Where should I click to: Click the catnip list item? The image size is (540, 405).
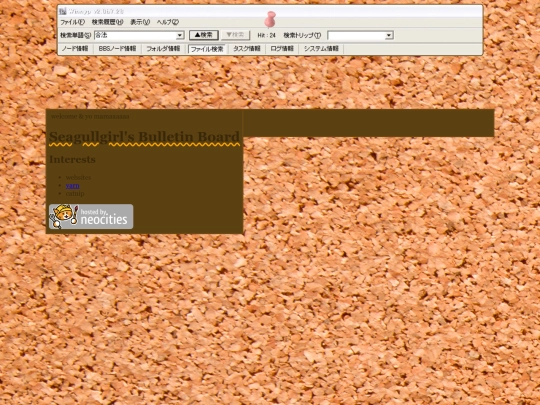click(75, 194)
